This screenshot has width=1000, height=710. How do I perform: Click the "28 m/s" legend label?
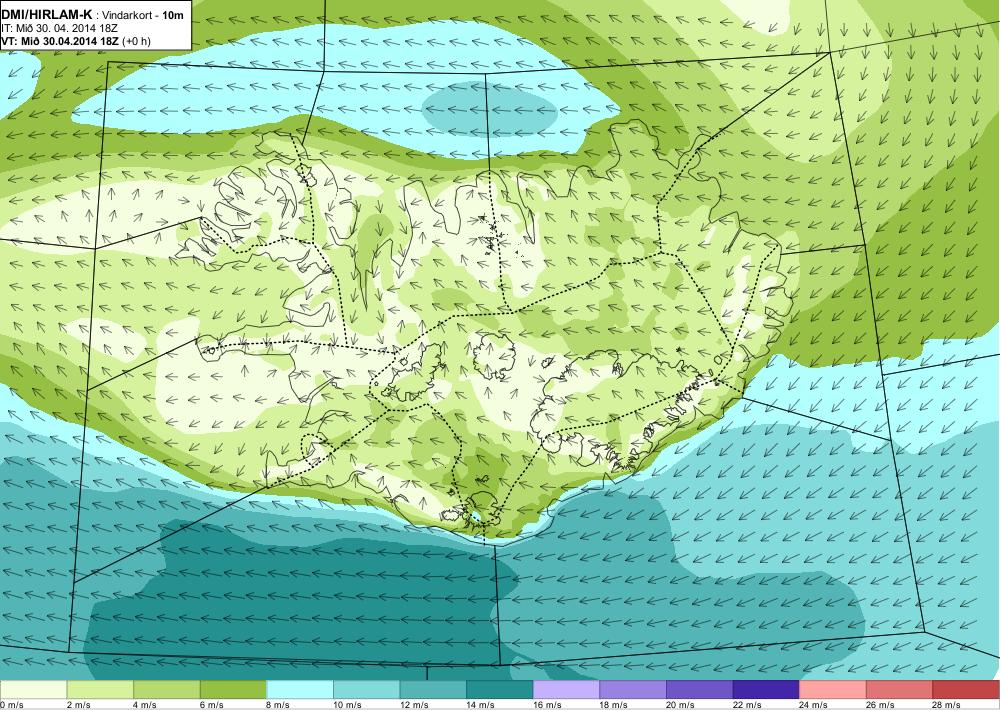pyautogui.click(x=947, y=705)
